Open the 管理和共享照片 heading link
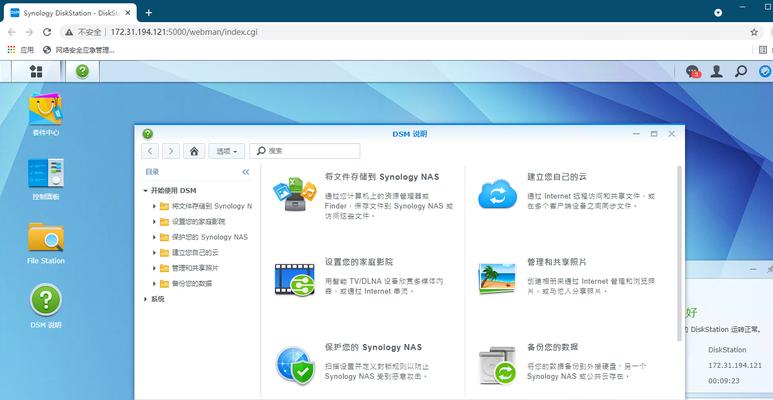This screenshot has height=400, width=773. tap(557, 262)
